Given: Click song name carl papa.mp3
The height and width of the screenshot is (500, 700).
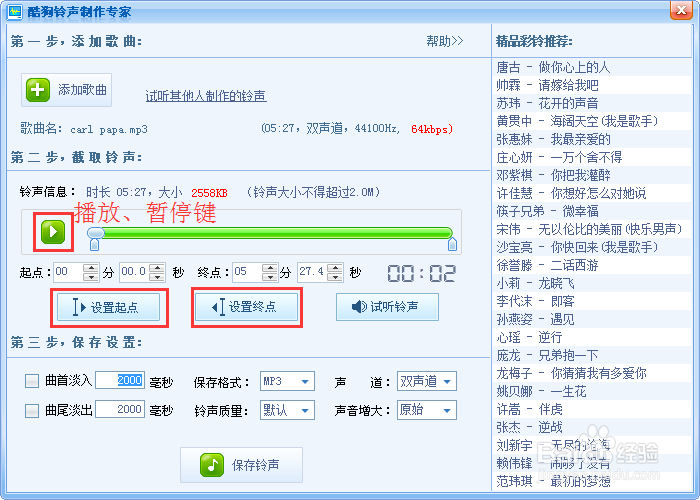Looking at the screenshot, I should 108,130.
